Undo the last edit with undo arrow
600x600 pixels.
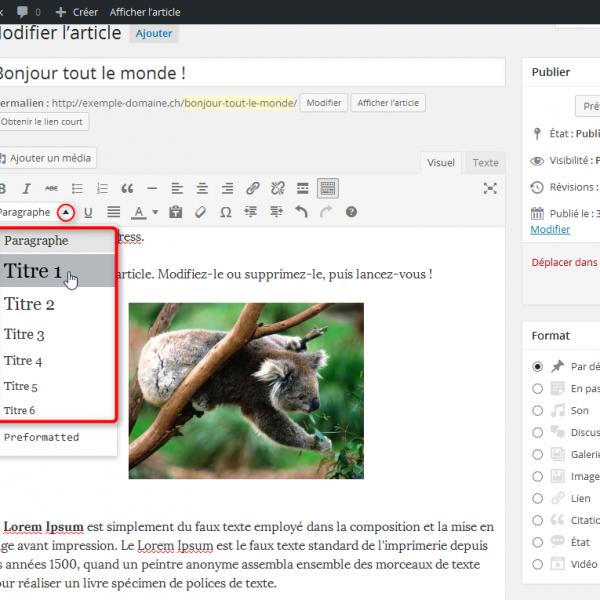point(302,212)
